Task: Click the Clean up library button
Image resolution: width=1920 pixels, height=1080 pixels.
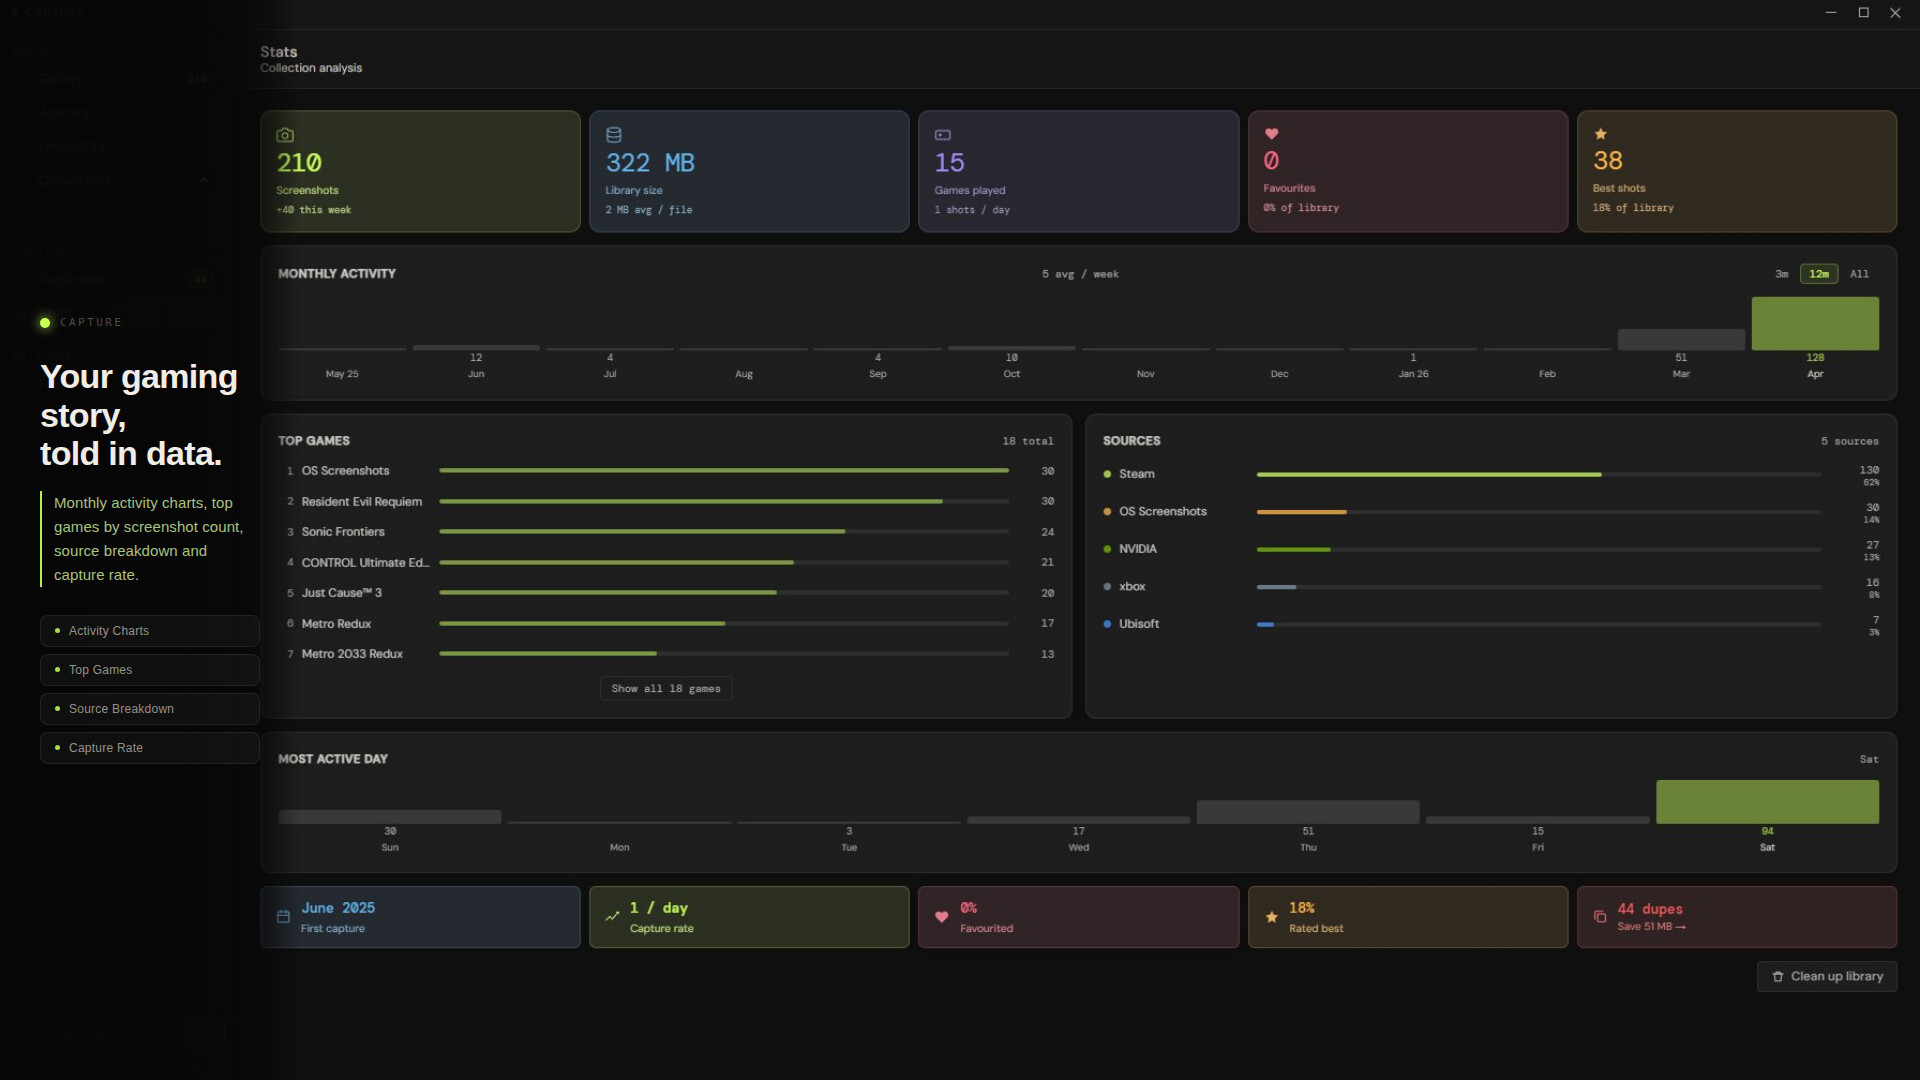Action: click(x=1826, y=977)
